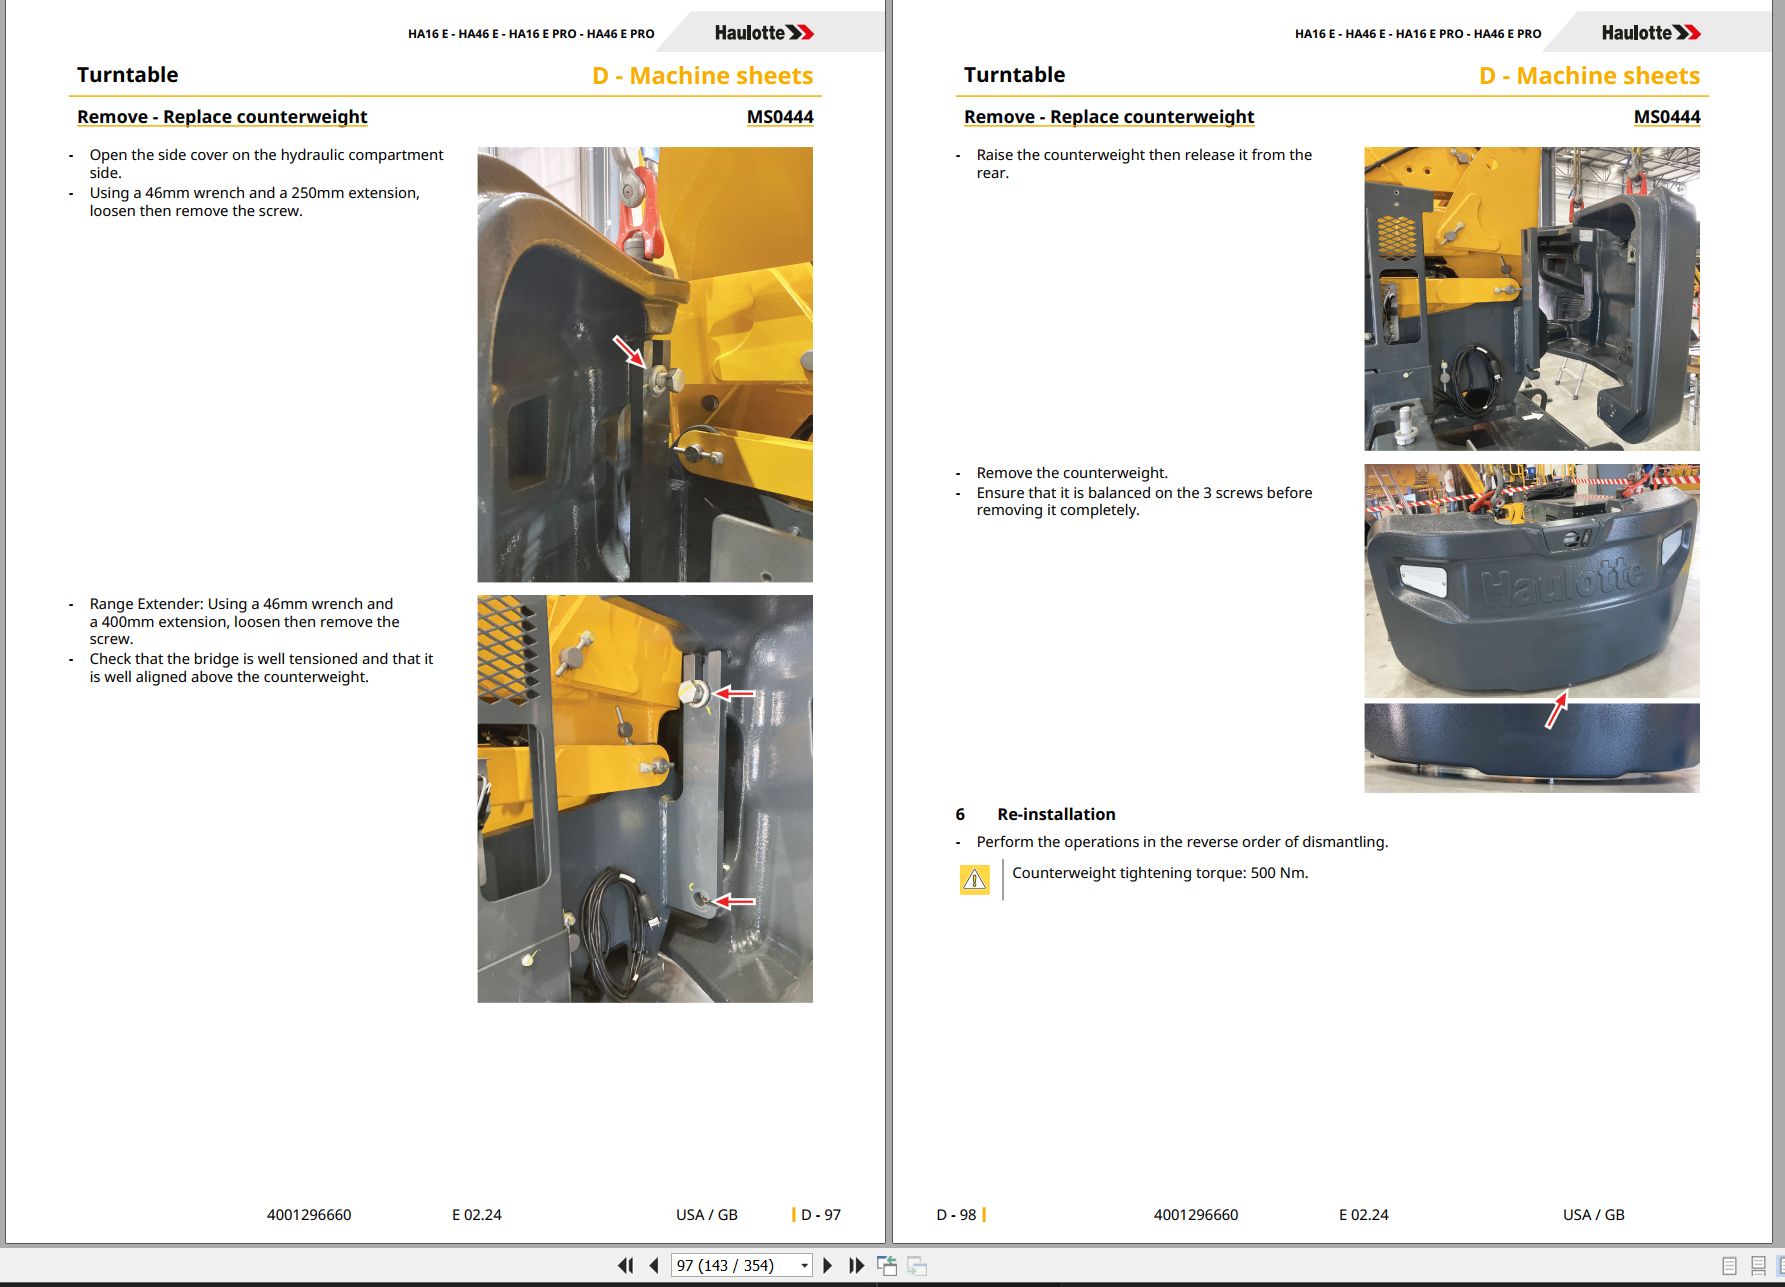Jump to the last page
Viewport: 1785px width, 1287px height.
tap(856, 1265)
